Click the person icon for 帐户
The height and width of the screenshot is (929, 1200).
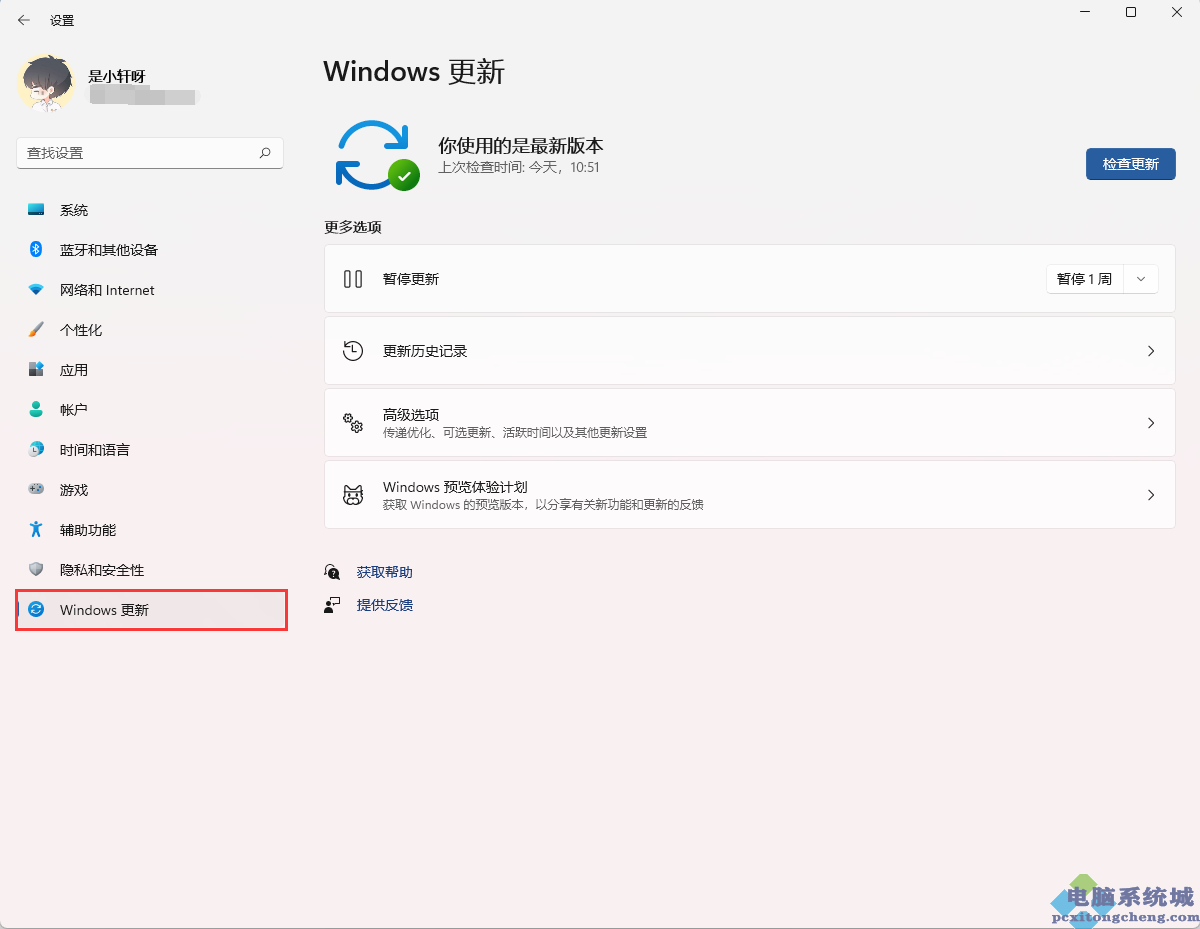click(36, 410)
